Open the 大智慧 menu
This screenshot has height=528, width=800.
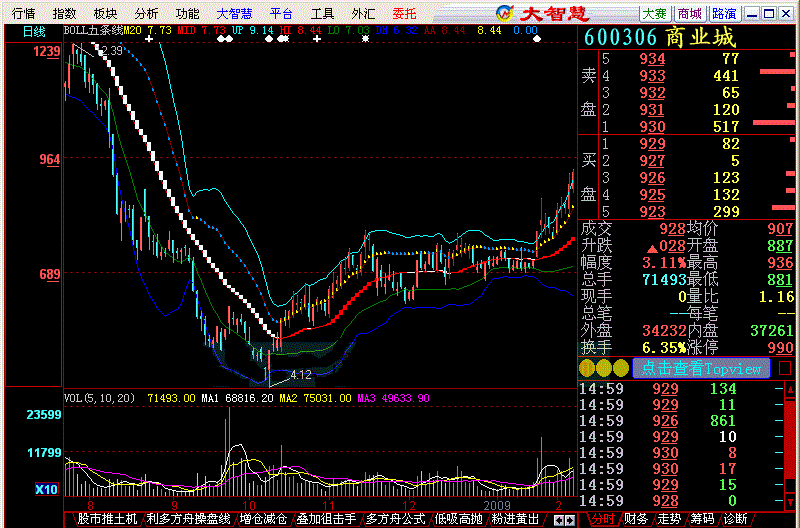[x=234, y=14]
